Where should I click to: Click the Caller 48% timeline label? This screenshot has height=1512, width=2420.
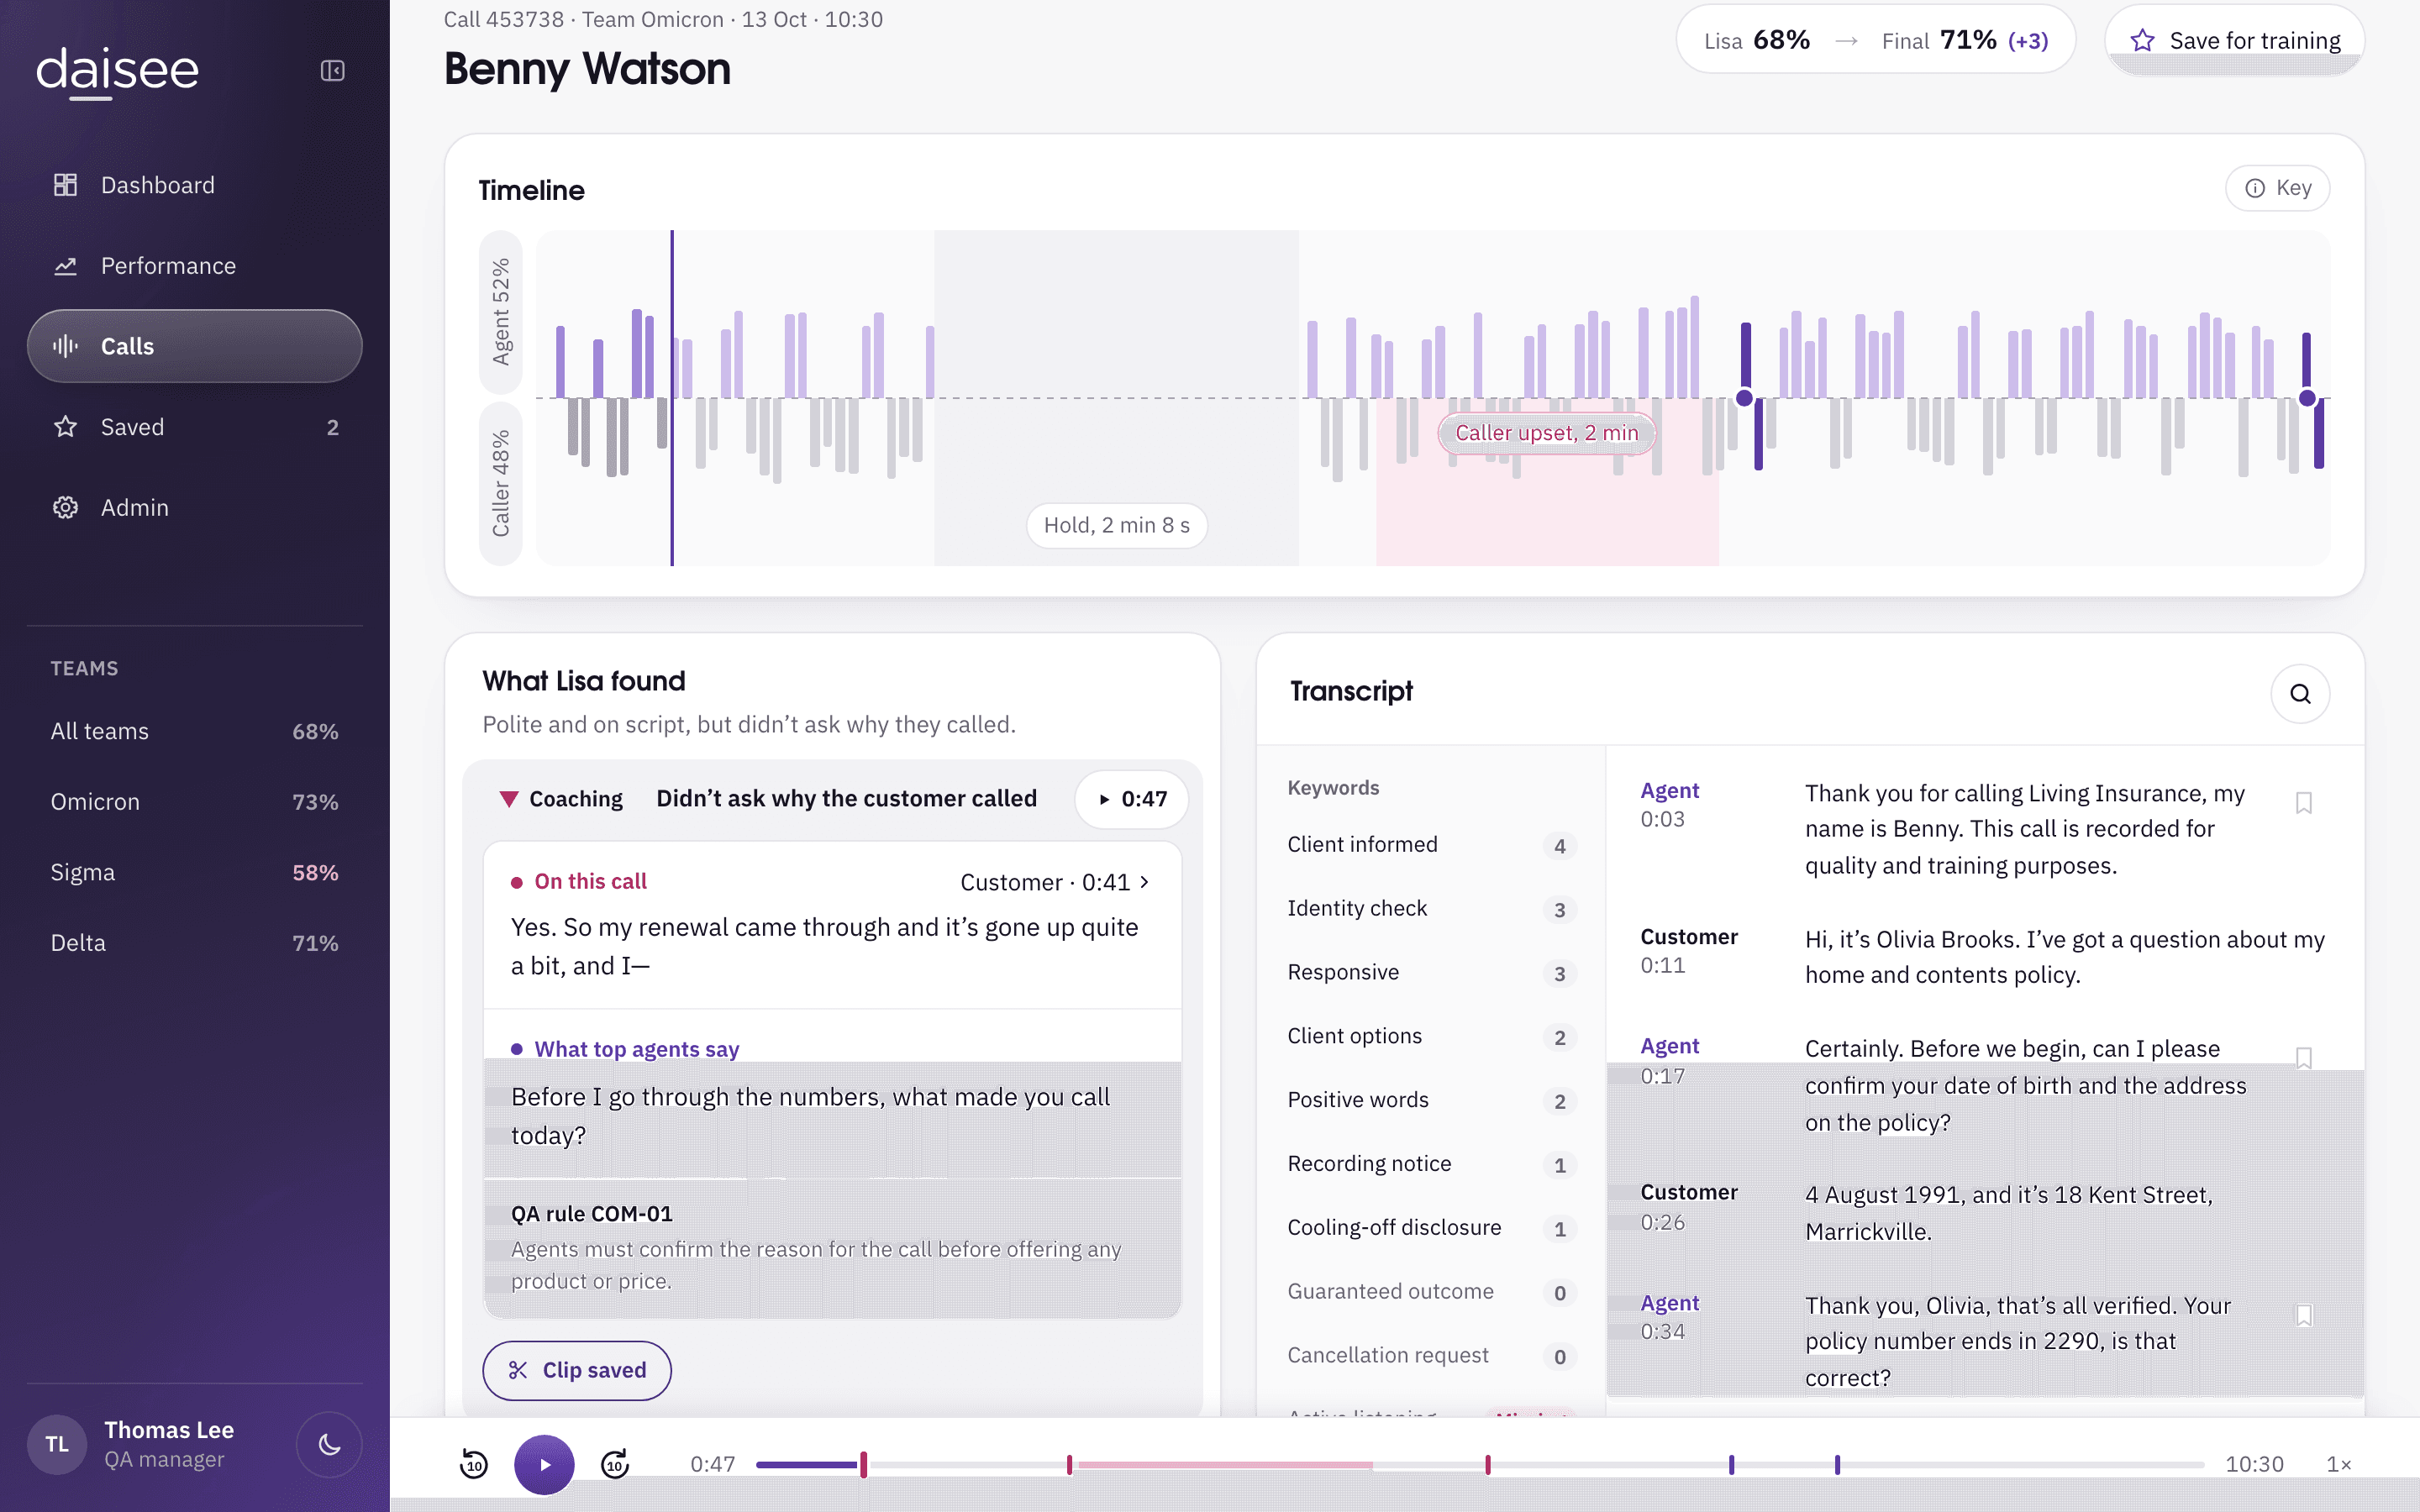tap(501, 483)
